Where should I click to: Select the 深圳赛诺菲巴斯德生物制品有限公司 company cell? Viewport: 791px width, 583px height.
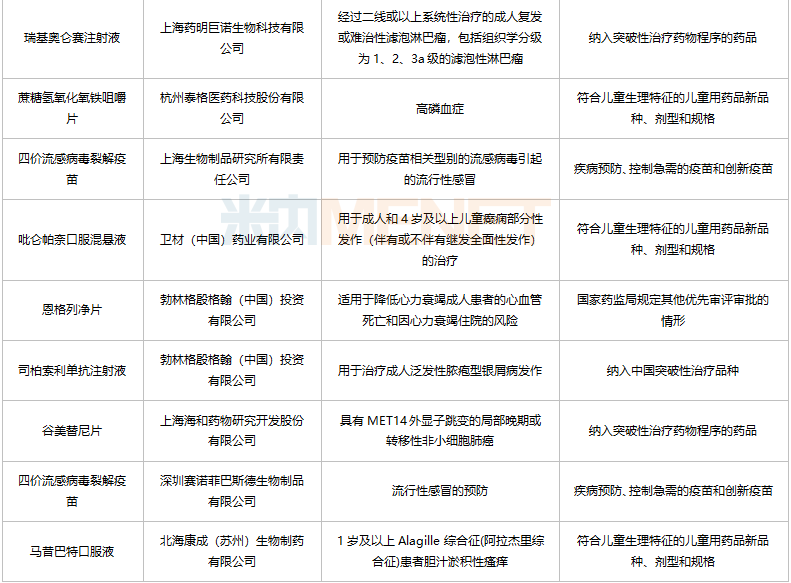click(232, 491)
